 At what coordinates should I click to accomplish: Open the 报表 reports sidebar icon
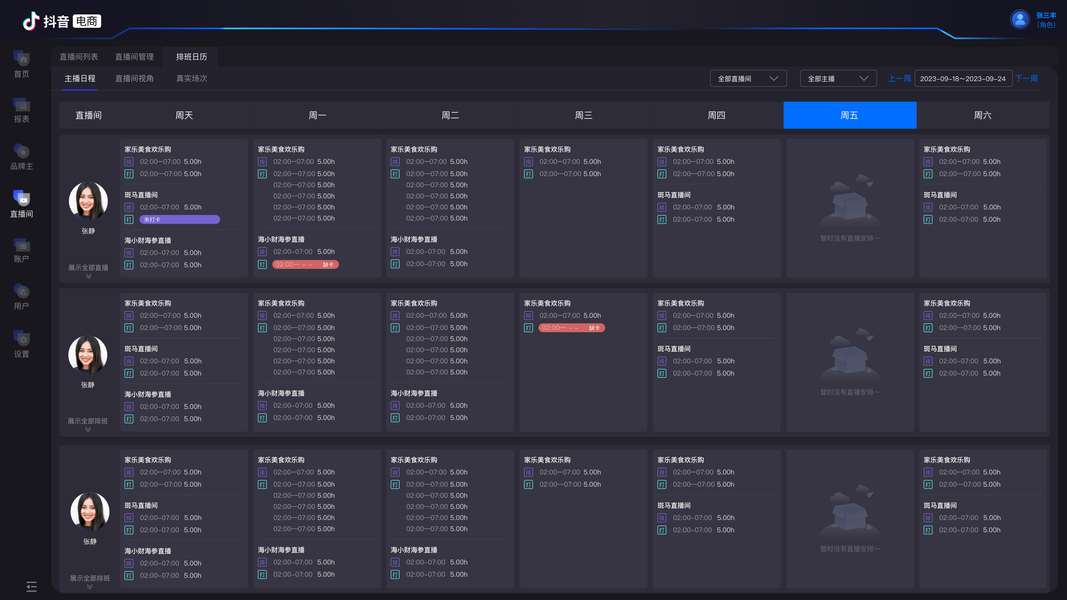[x=22, y=105]
